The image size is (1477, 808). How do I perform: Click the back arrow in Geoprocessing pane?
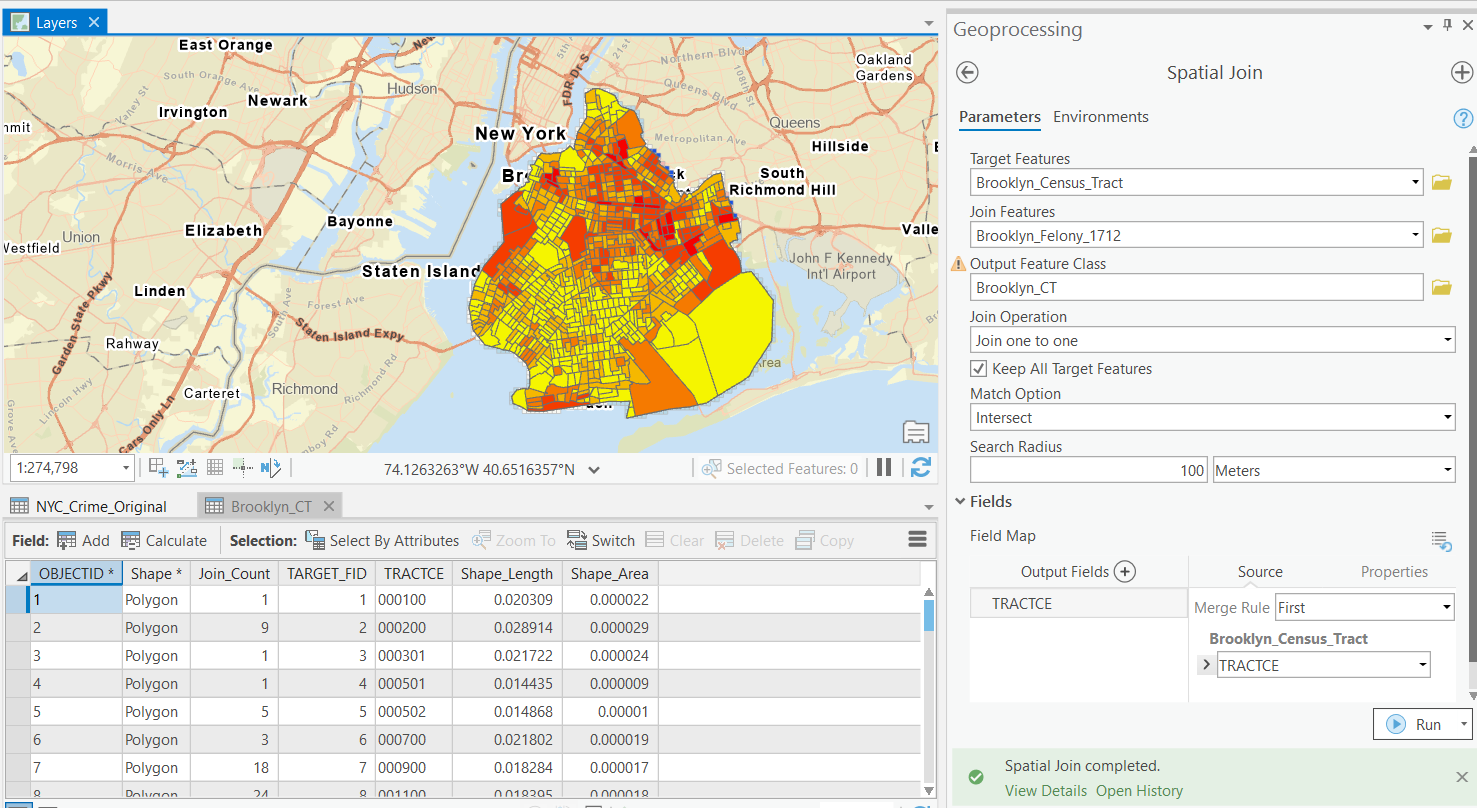tap(967, 73)
